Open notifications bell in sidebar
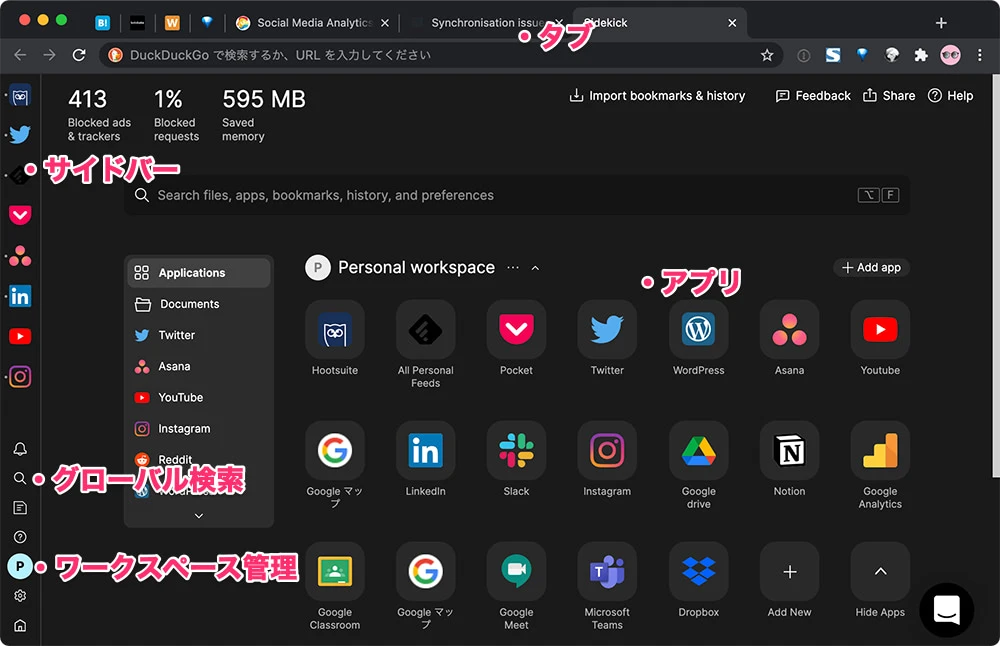The image size is (1000, 646). pyautogui.click(x=20, y=449)
